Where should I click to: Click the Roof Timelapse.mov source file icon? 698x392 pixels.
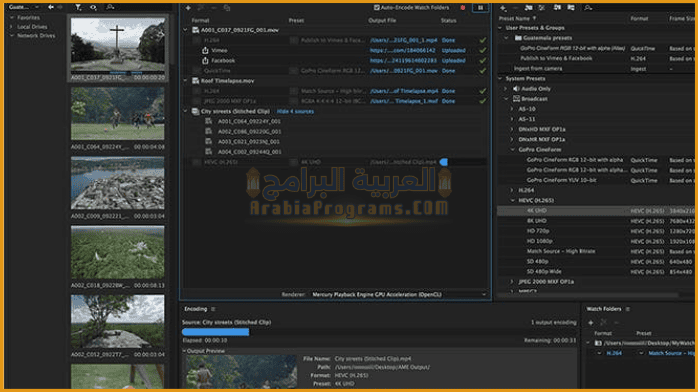click(x=195, y=81)
